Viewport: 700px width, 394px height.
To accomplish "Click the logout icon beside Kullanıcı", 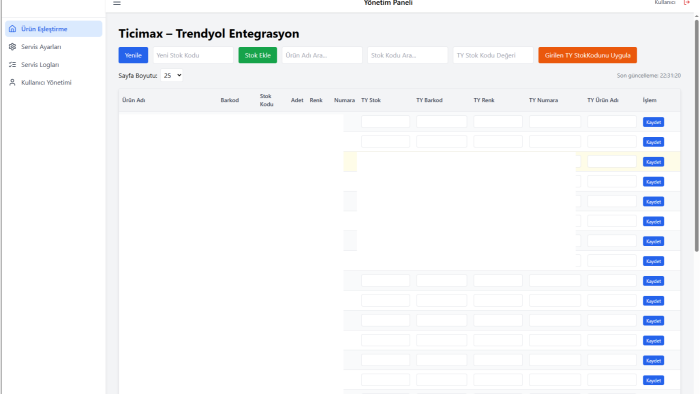I will click(x=687, y=3).
